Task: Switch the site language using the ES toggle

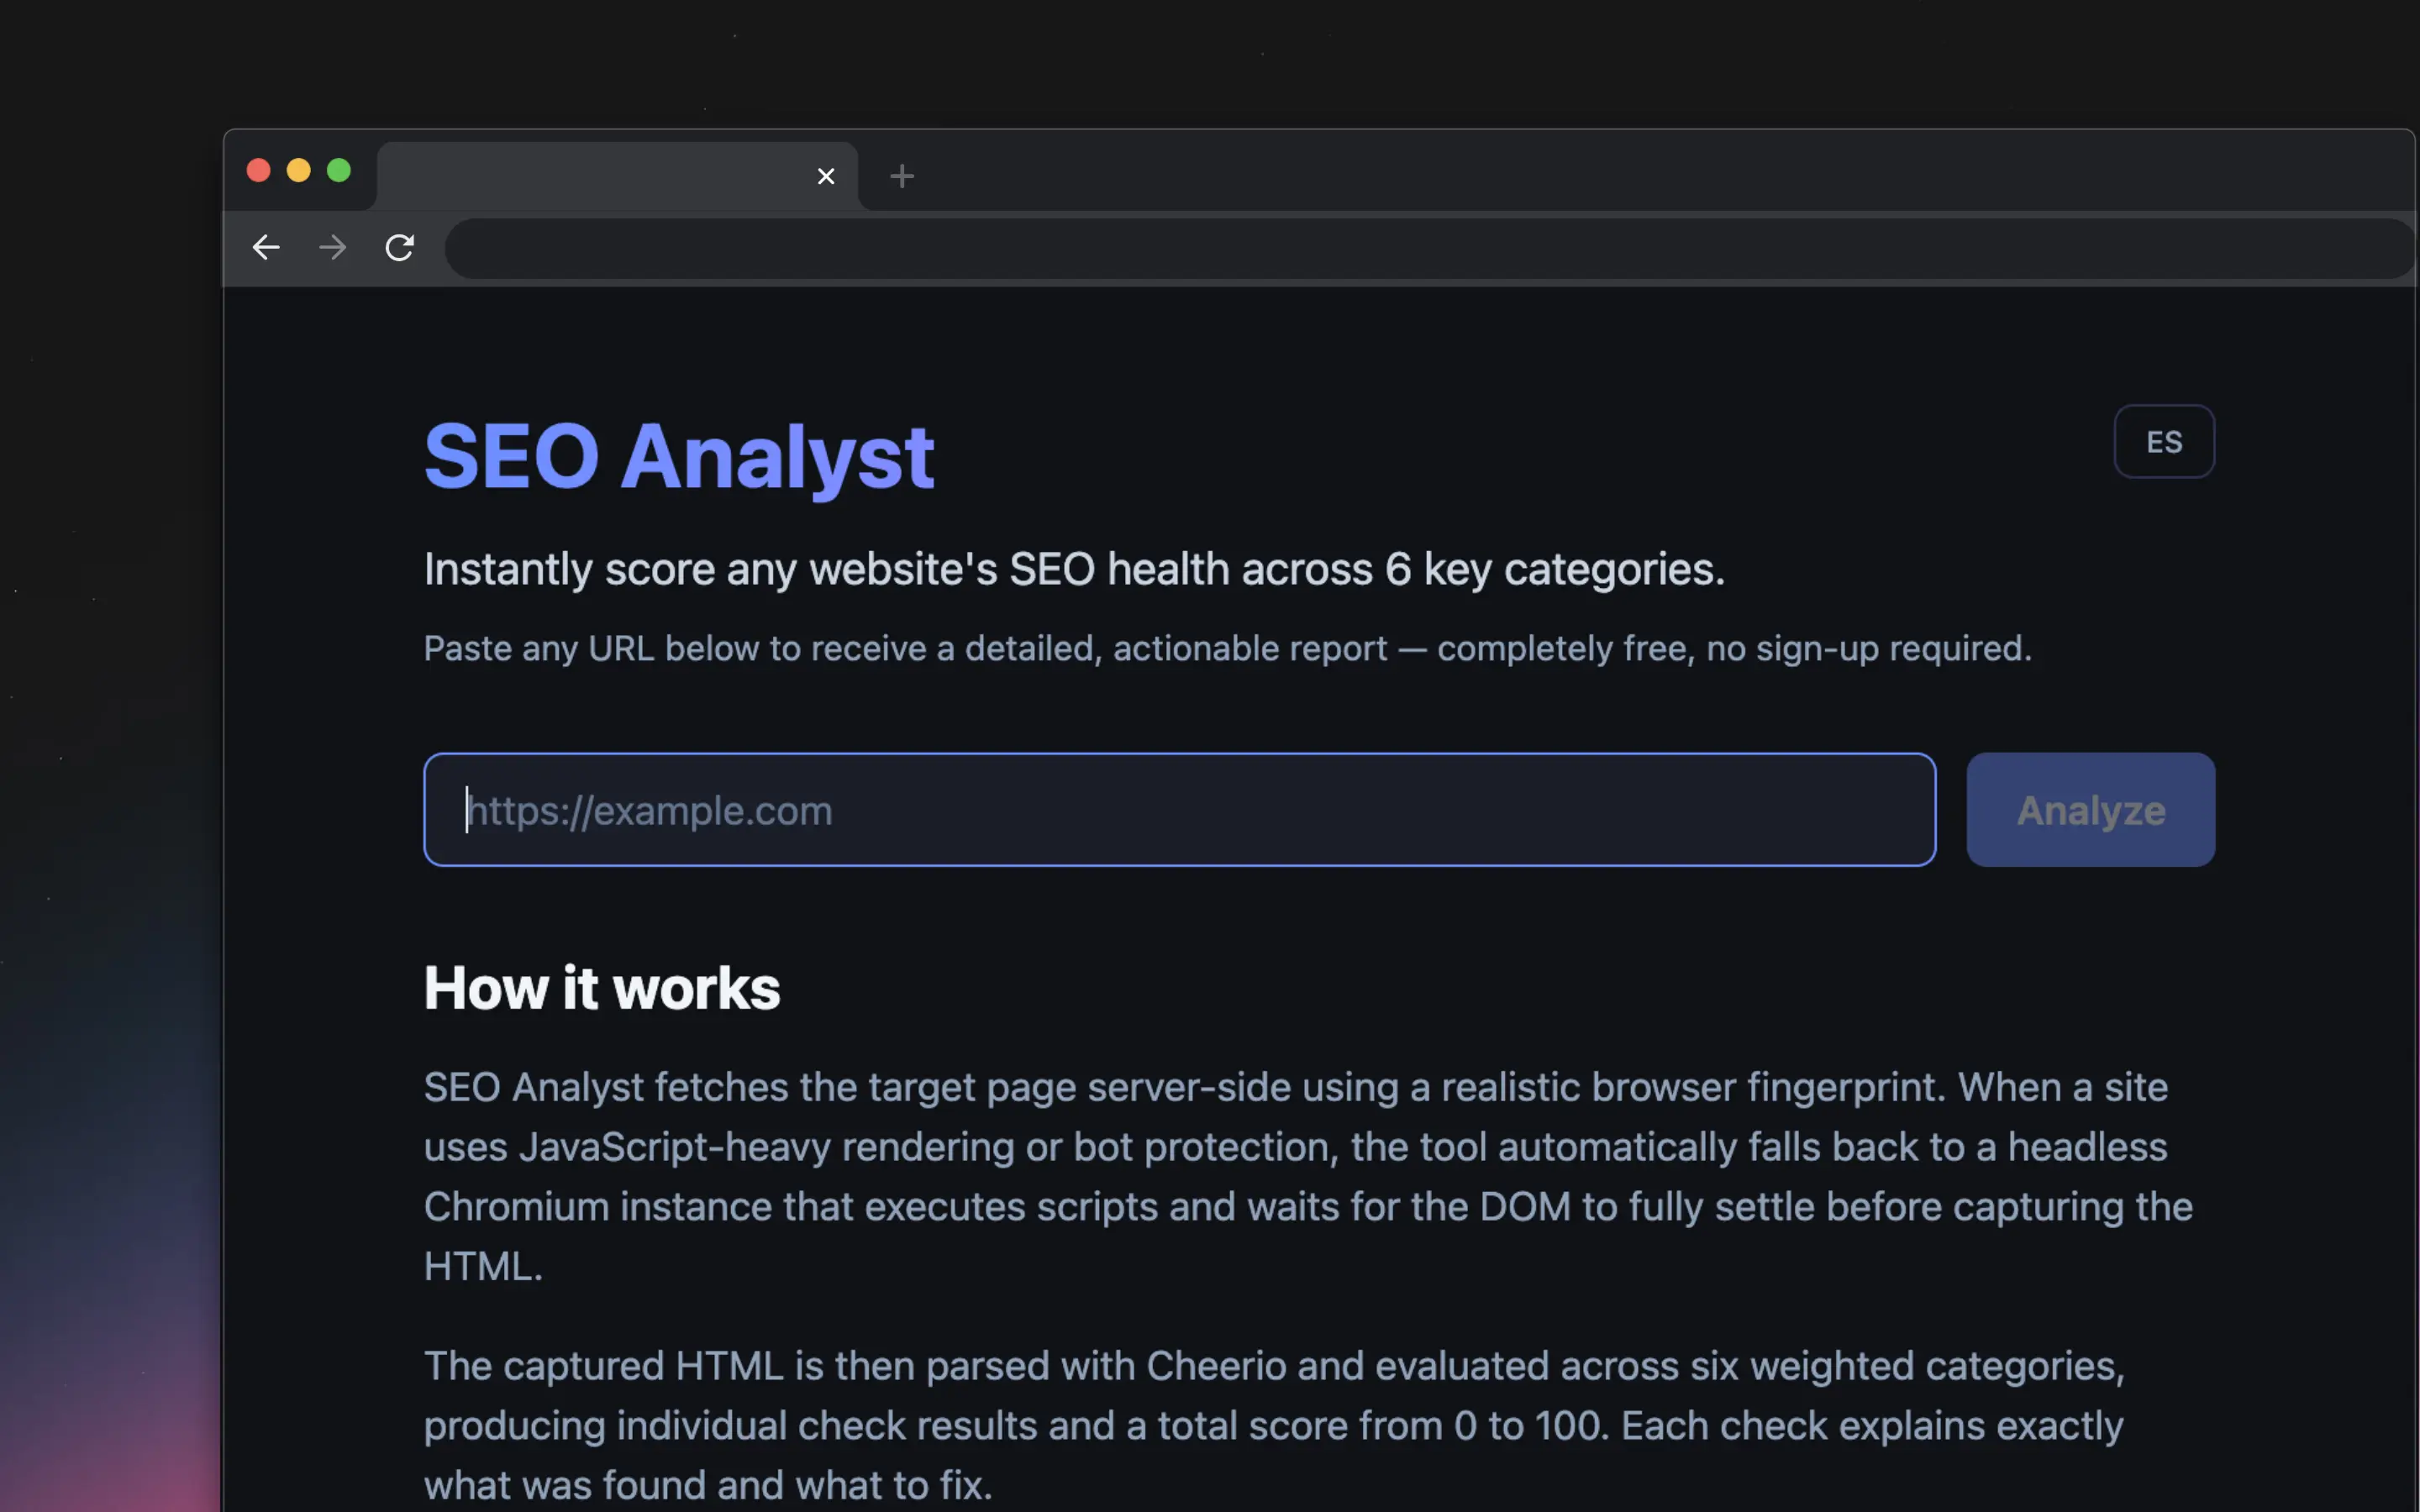Action: tap(2165, 441)
